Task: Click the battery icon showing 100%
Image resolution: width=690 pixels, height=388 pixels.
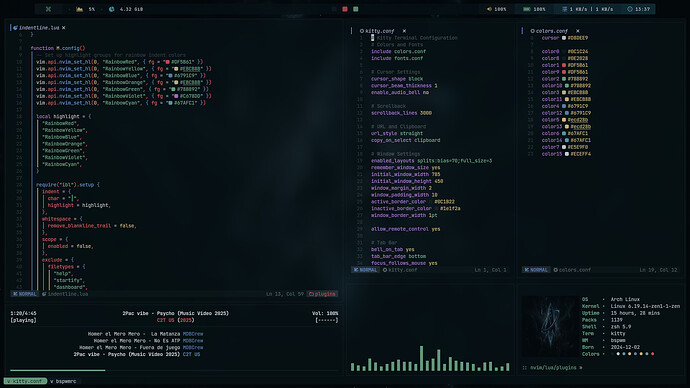Action: pos(527,9)
